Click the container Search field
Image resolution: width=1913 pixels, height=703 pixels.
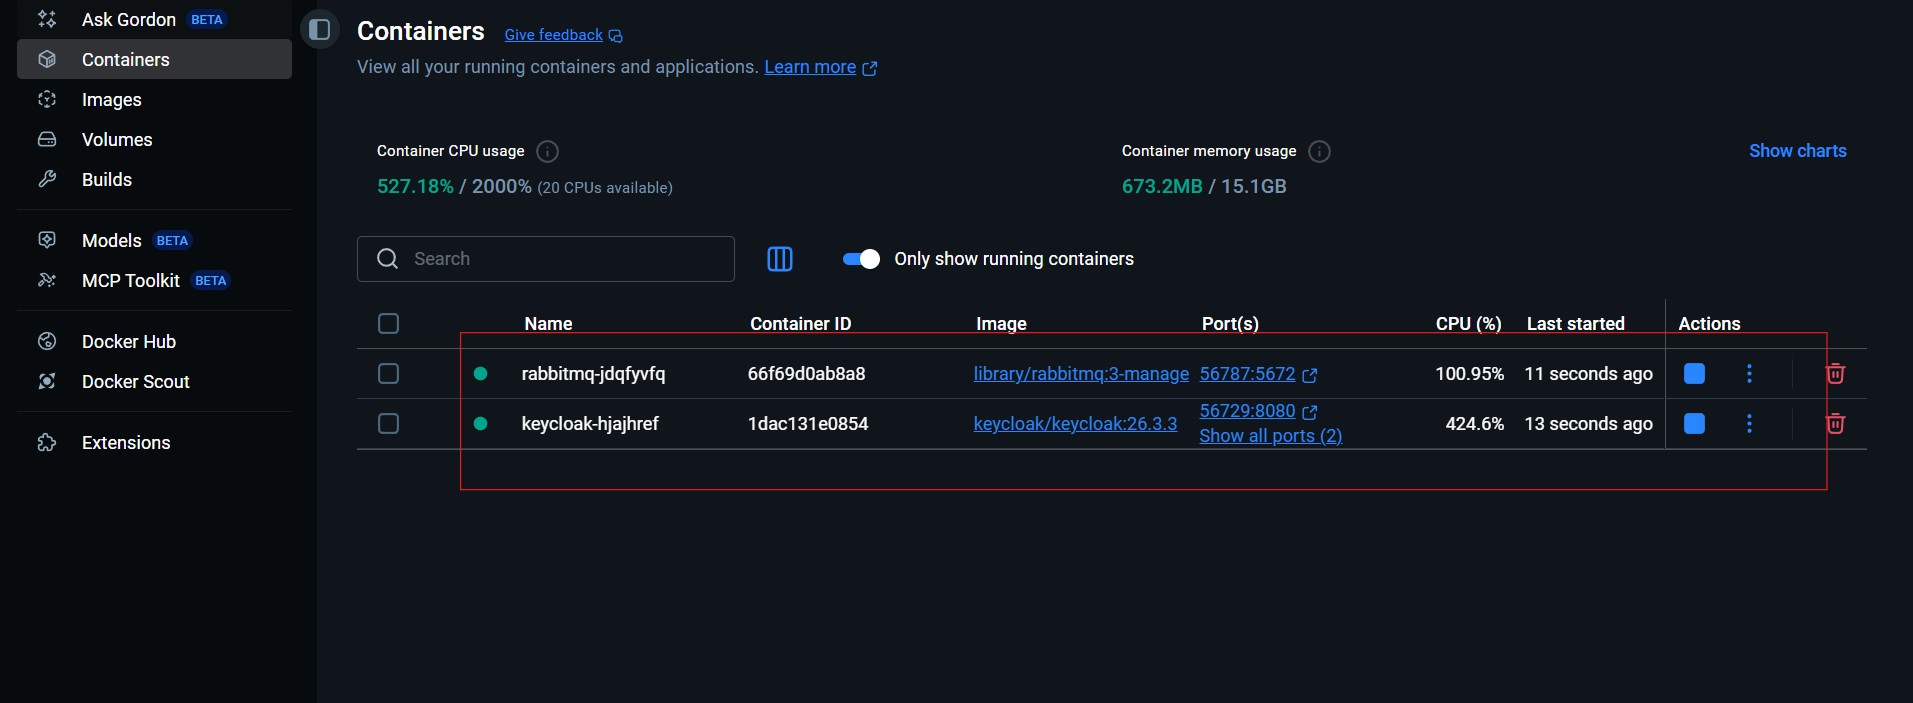click(x=560, y=259)
